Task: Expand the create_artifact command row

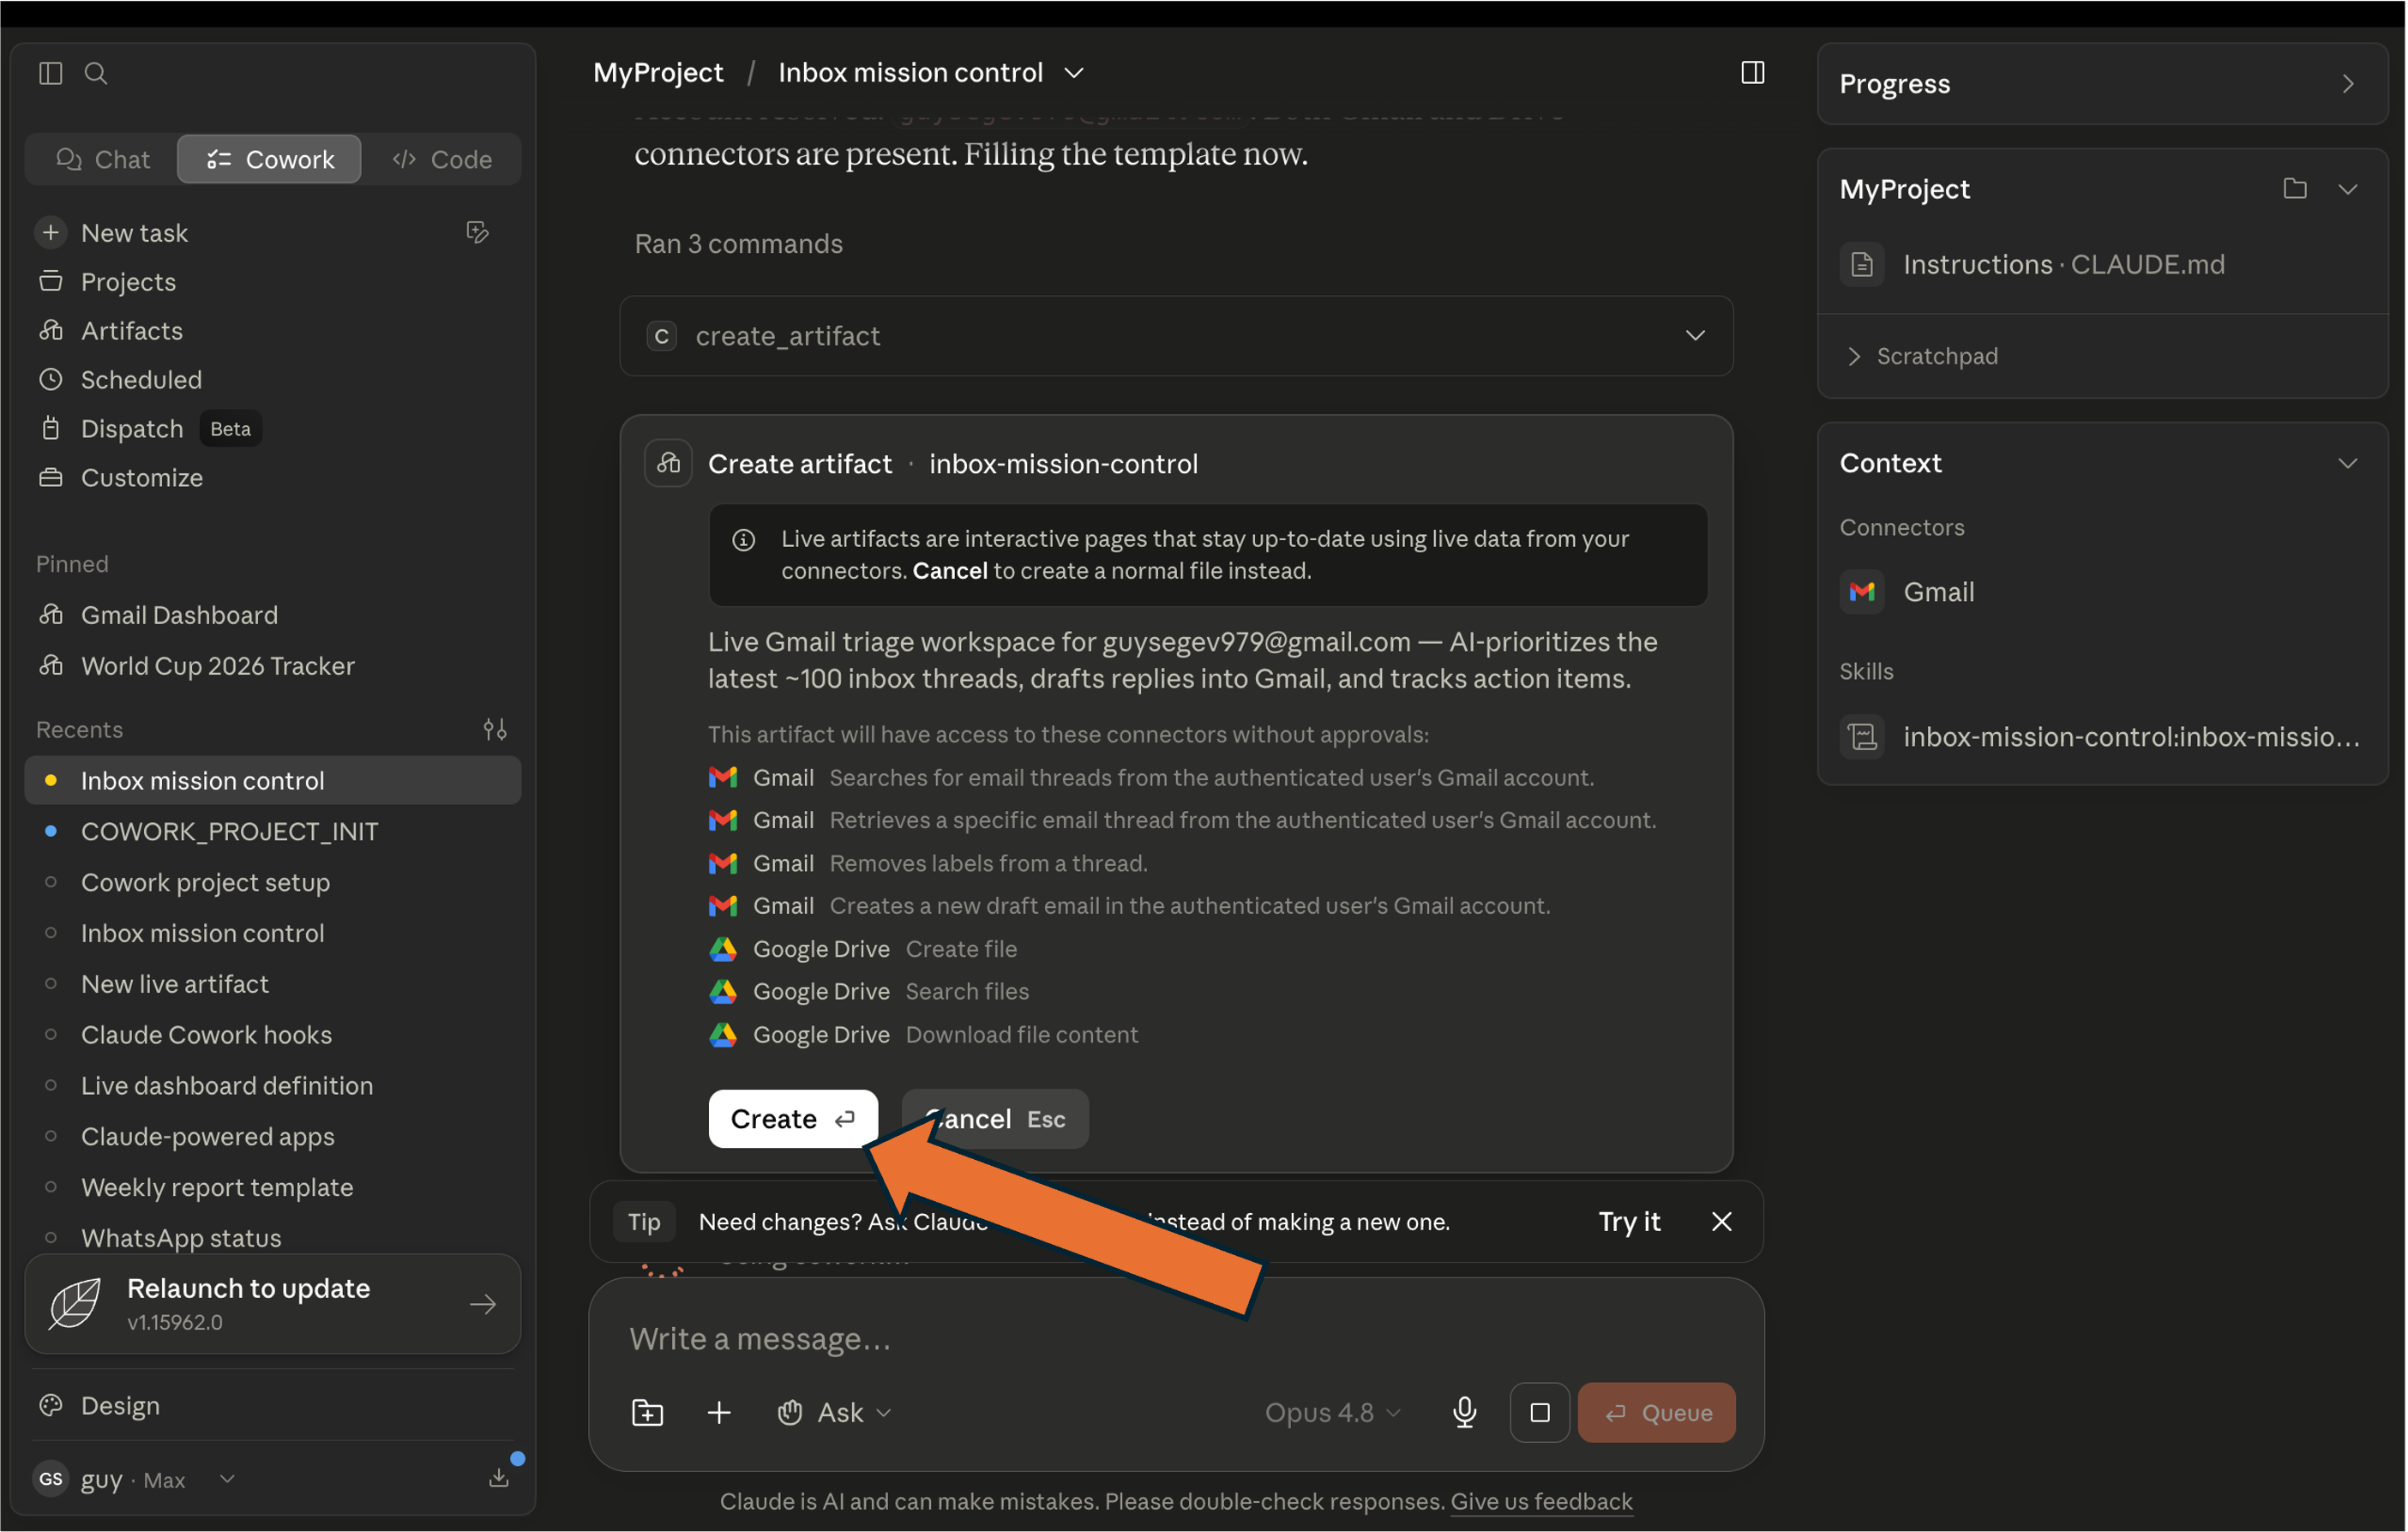Action: coord(1176,336)
